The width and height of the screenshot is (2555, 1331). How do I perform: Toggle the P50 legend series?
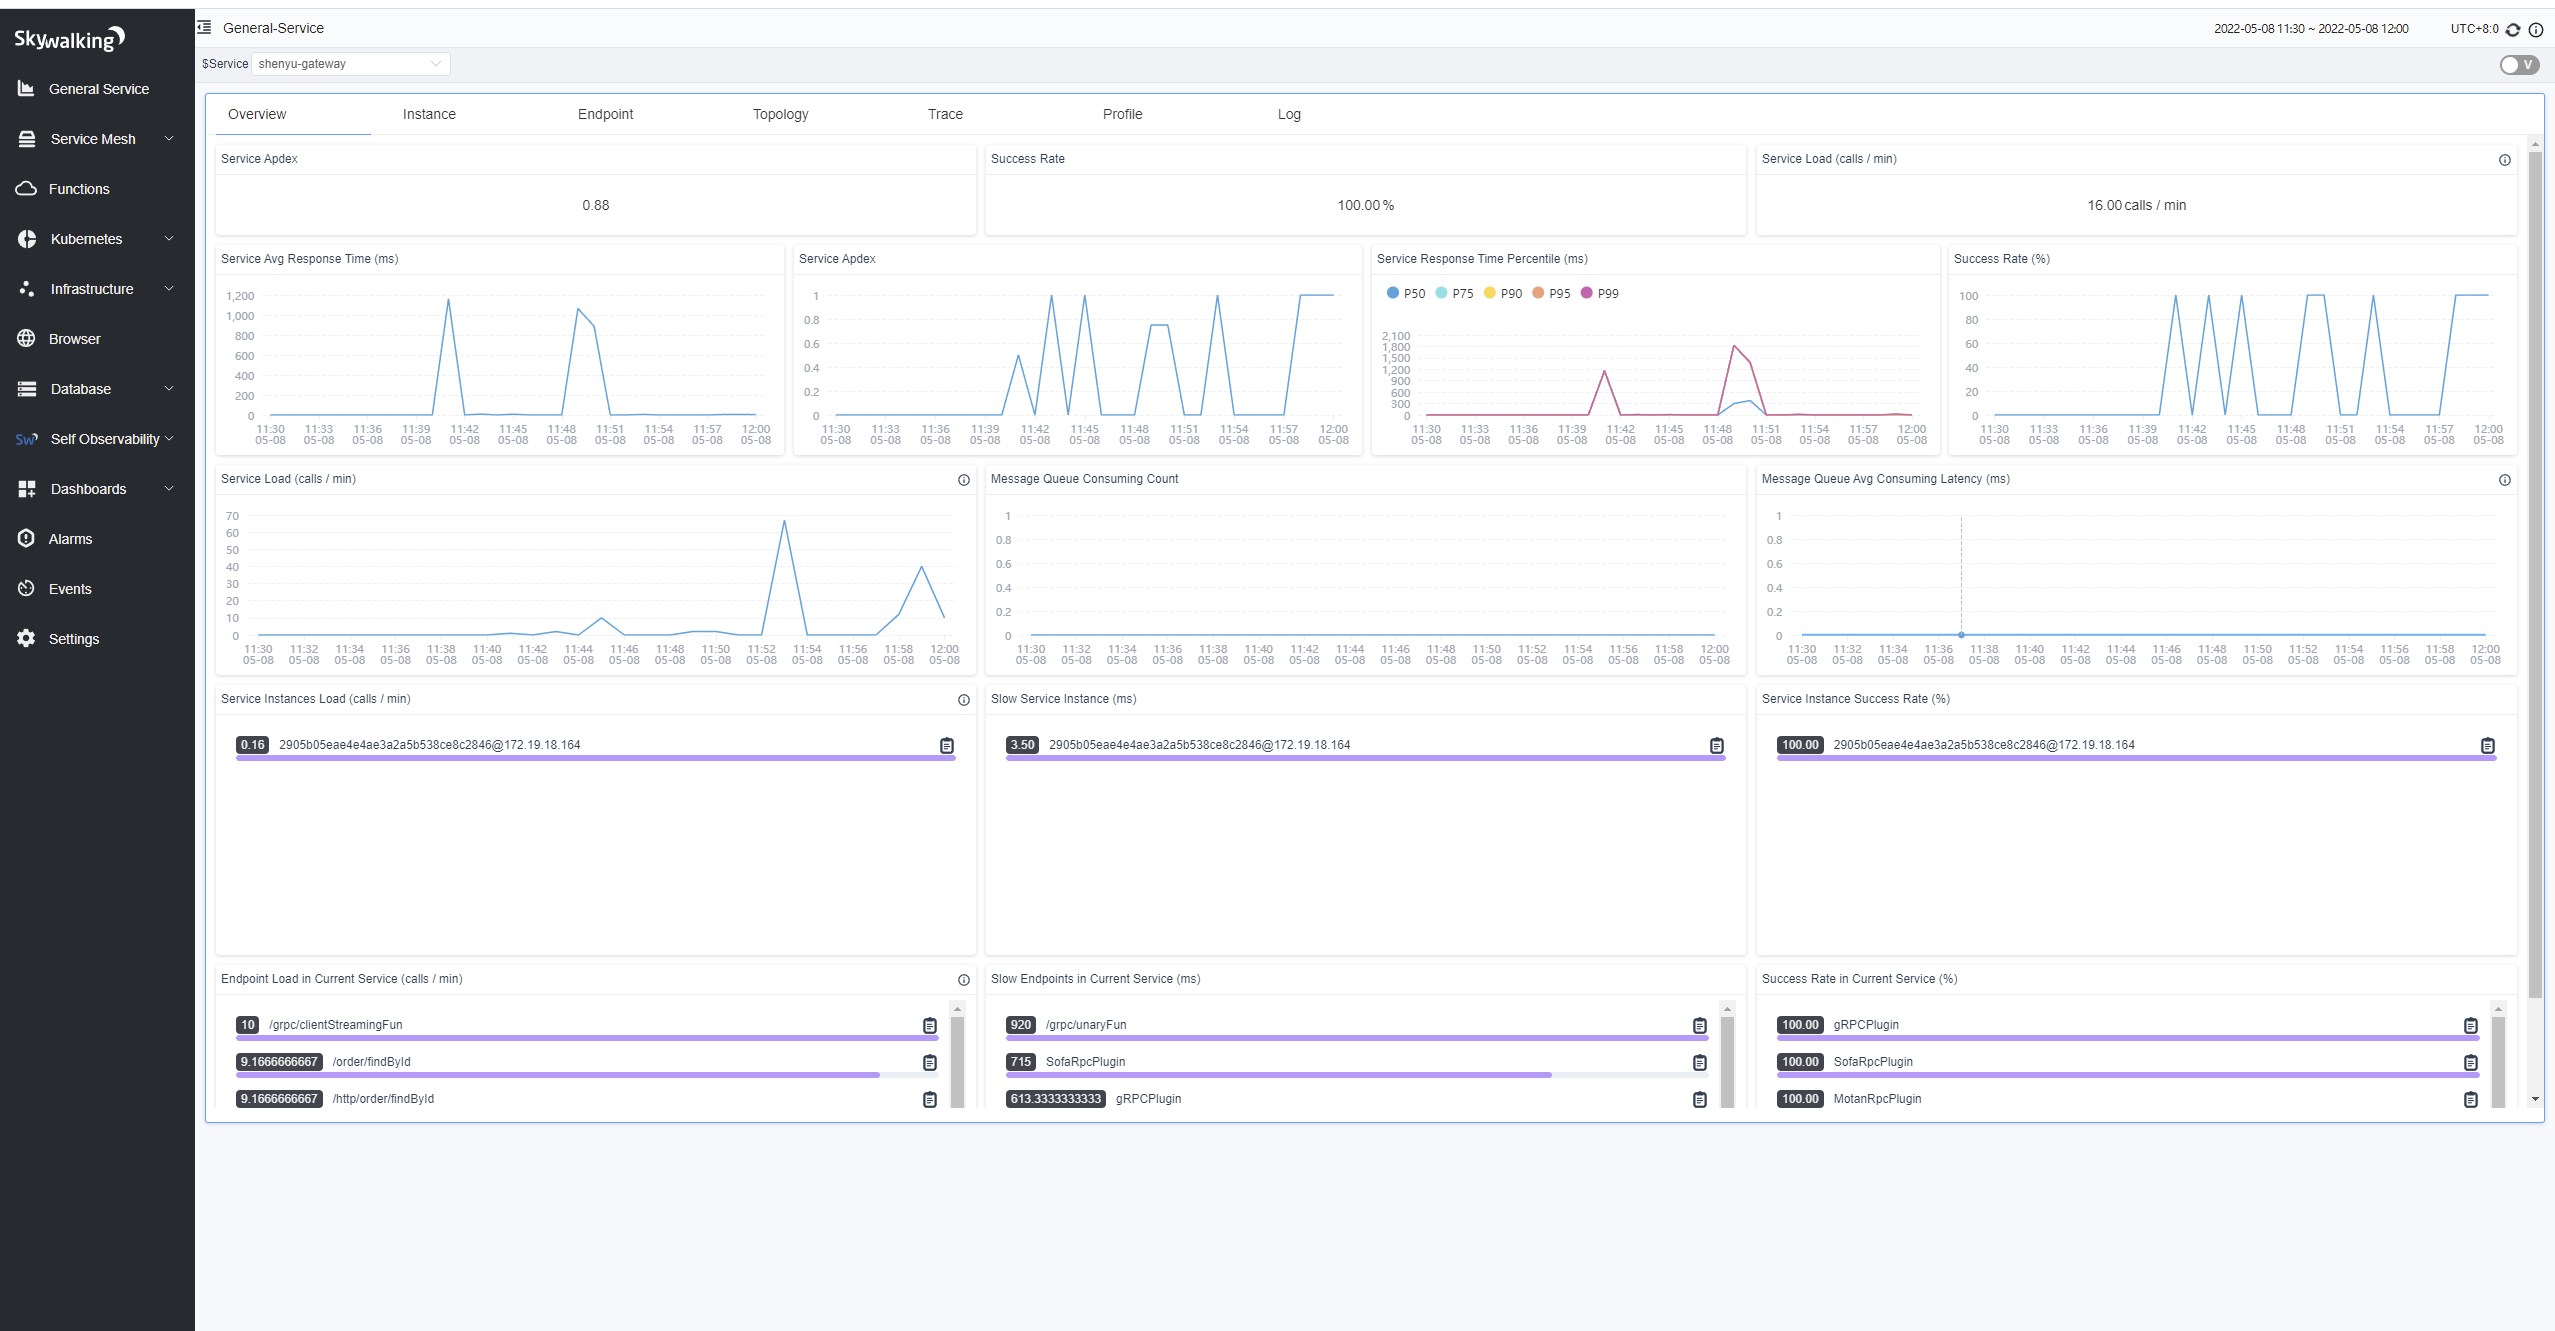(1405, 293)
